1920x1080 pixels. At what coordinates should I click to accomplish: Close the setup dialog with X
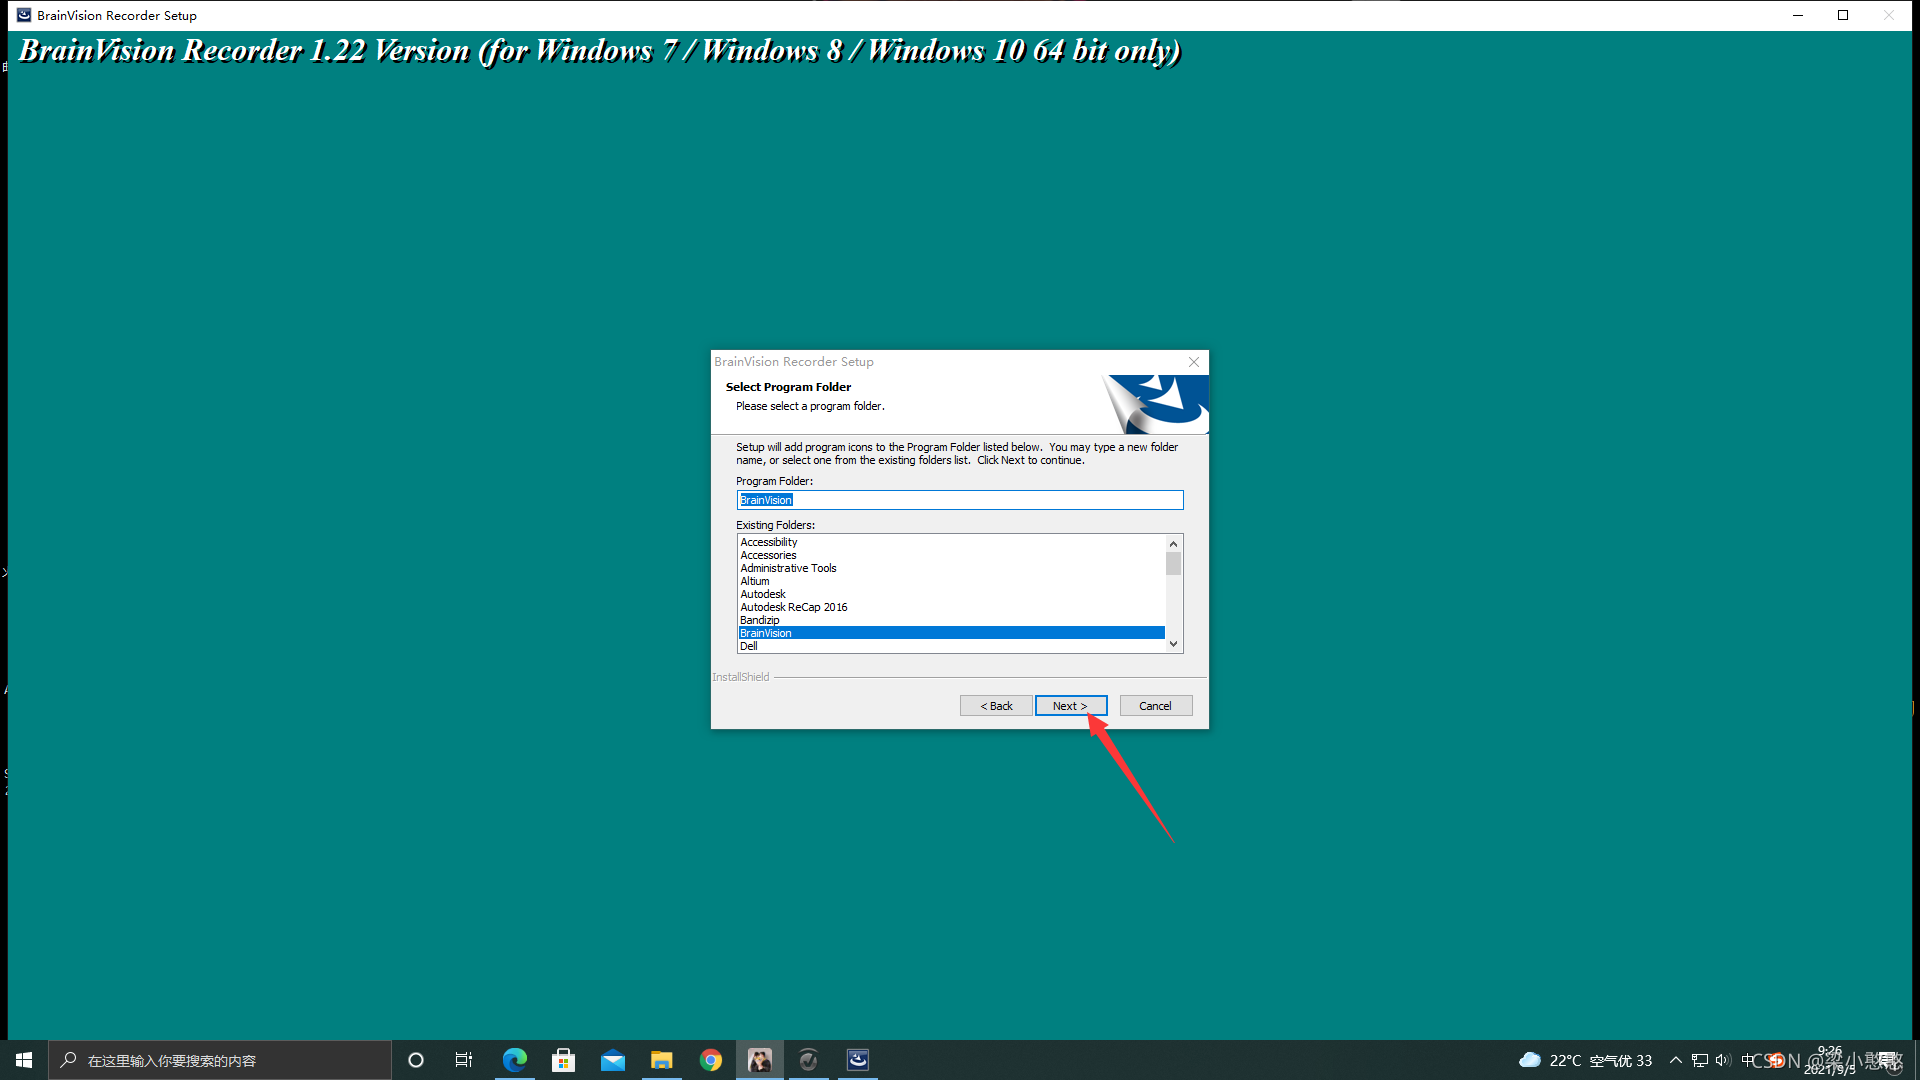click(x=1193, y=362)
